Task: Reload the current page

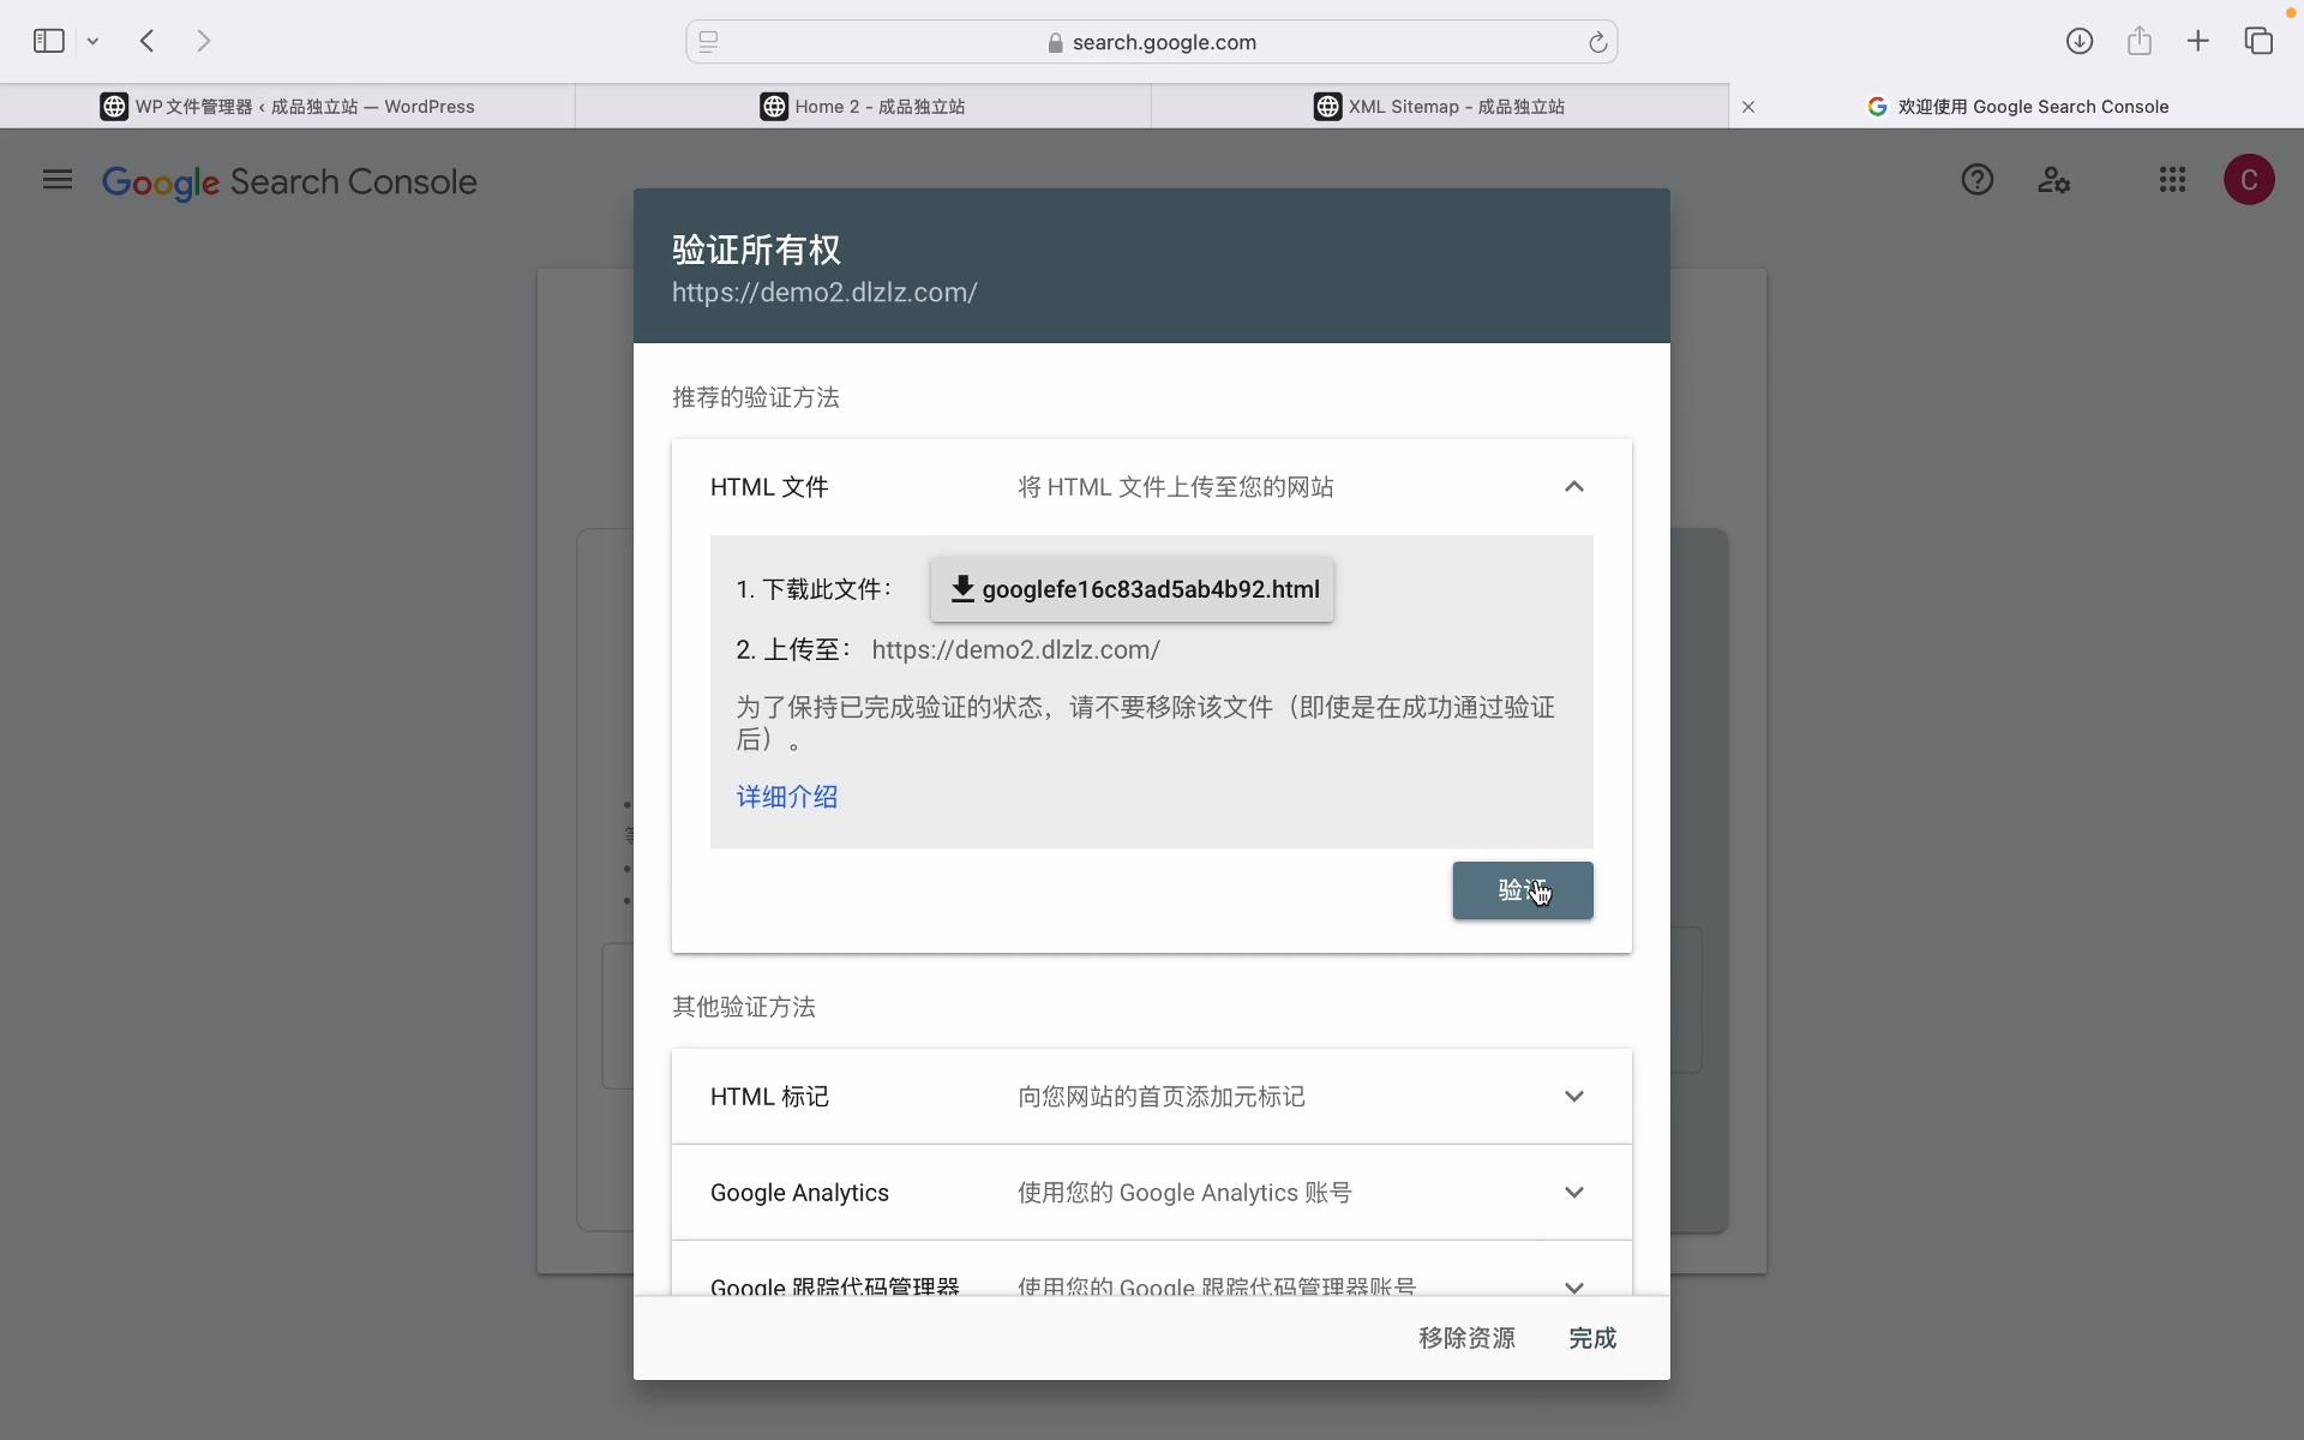Action: pos(1597,42)
